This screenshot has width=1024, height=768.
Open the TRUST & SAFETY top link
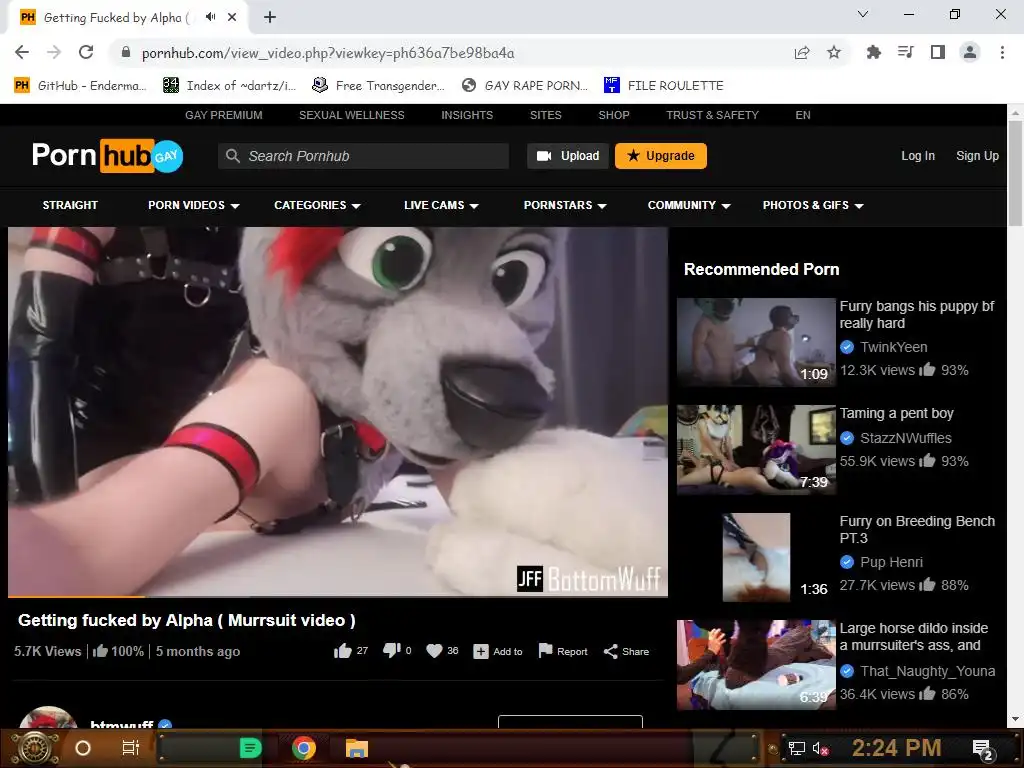pyautogui.click(x=712, y=115)
